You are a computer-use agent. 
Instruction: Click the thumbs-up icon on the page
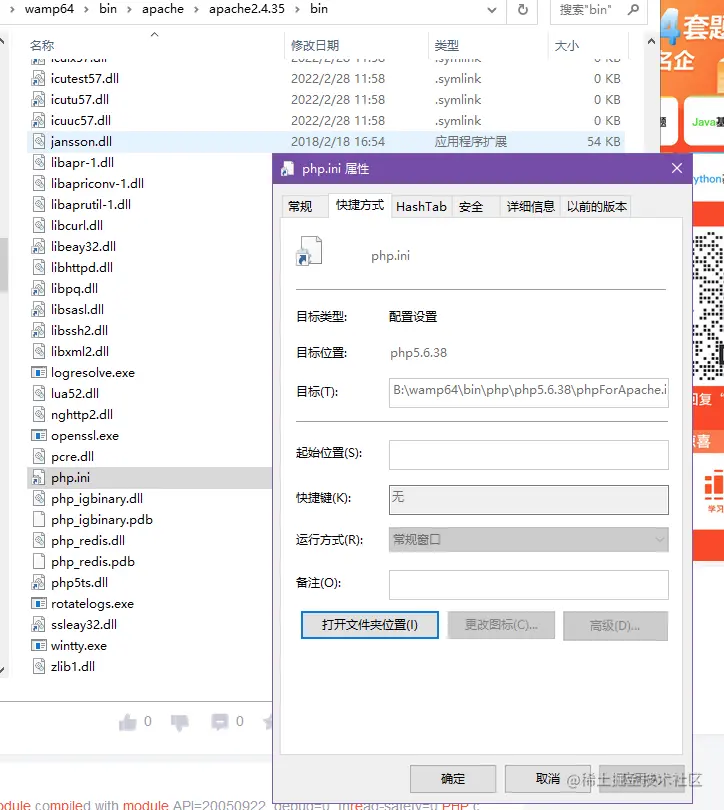(128, 722)
